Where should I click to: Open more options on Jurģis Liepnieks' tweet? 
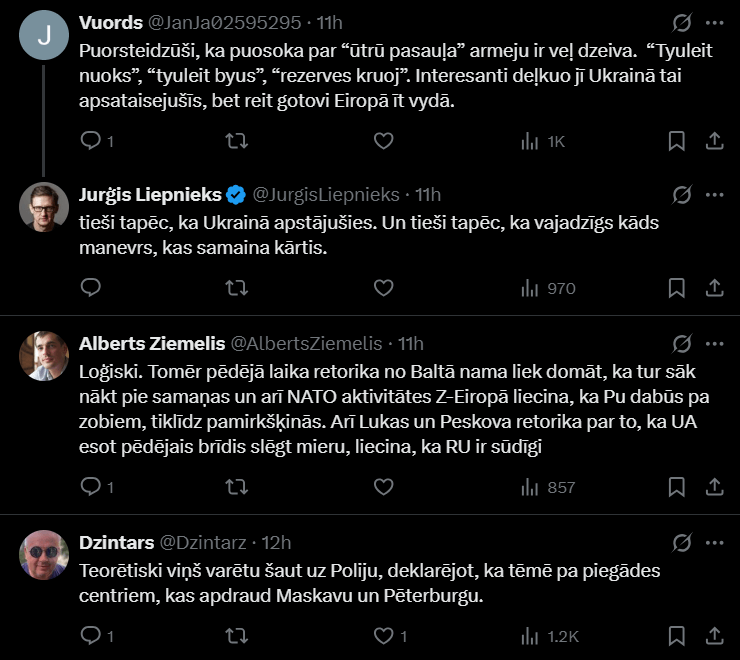tap(714, 194)
